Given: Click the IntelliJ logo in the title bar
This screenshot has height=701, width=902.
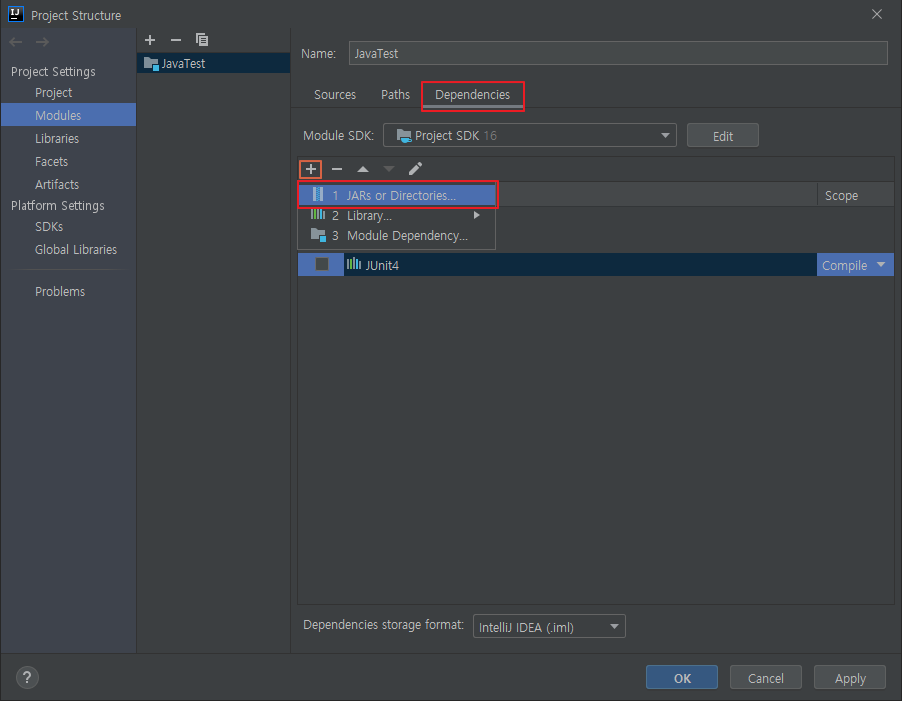Looking at the screenshot, I should [x=16, y=14].
